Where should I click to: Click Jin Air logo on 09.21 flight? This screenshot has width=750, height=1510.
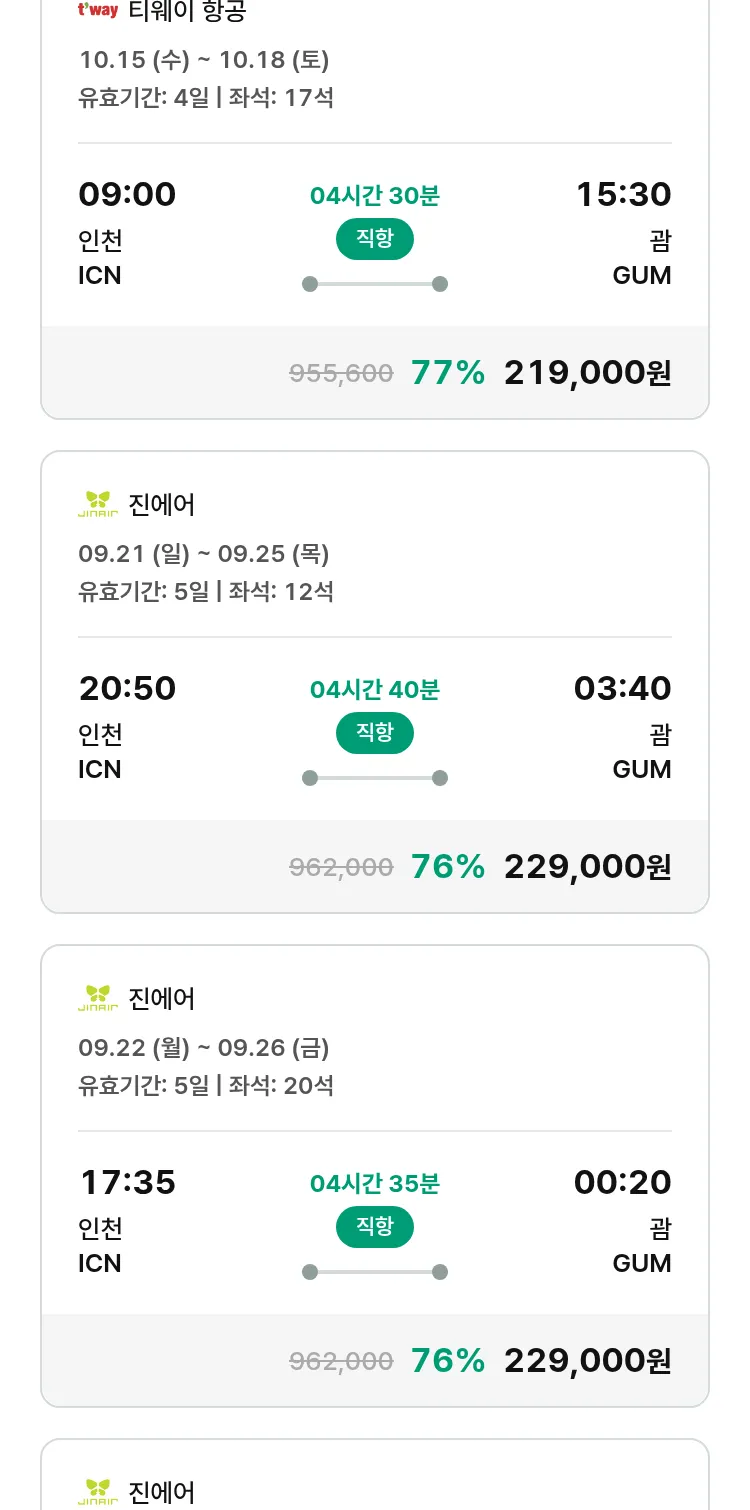tap(98, 504)
